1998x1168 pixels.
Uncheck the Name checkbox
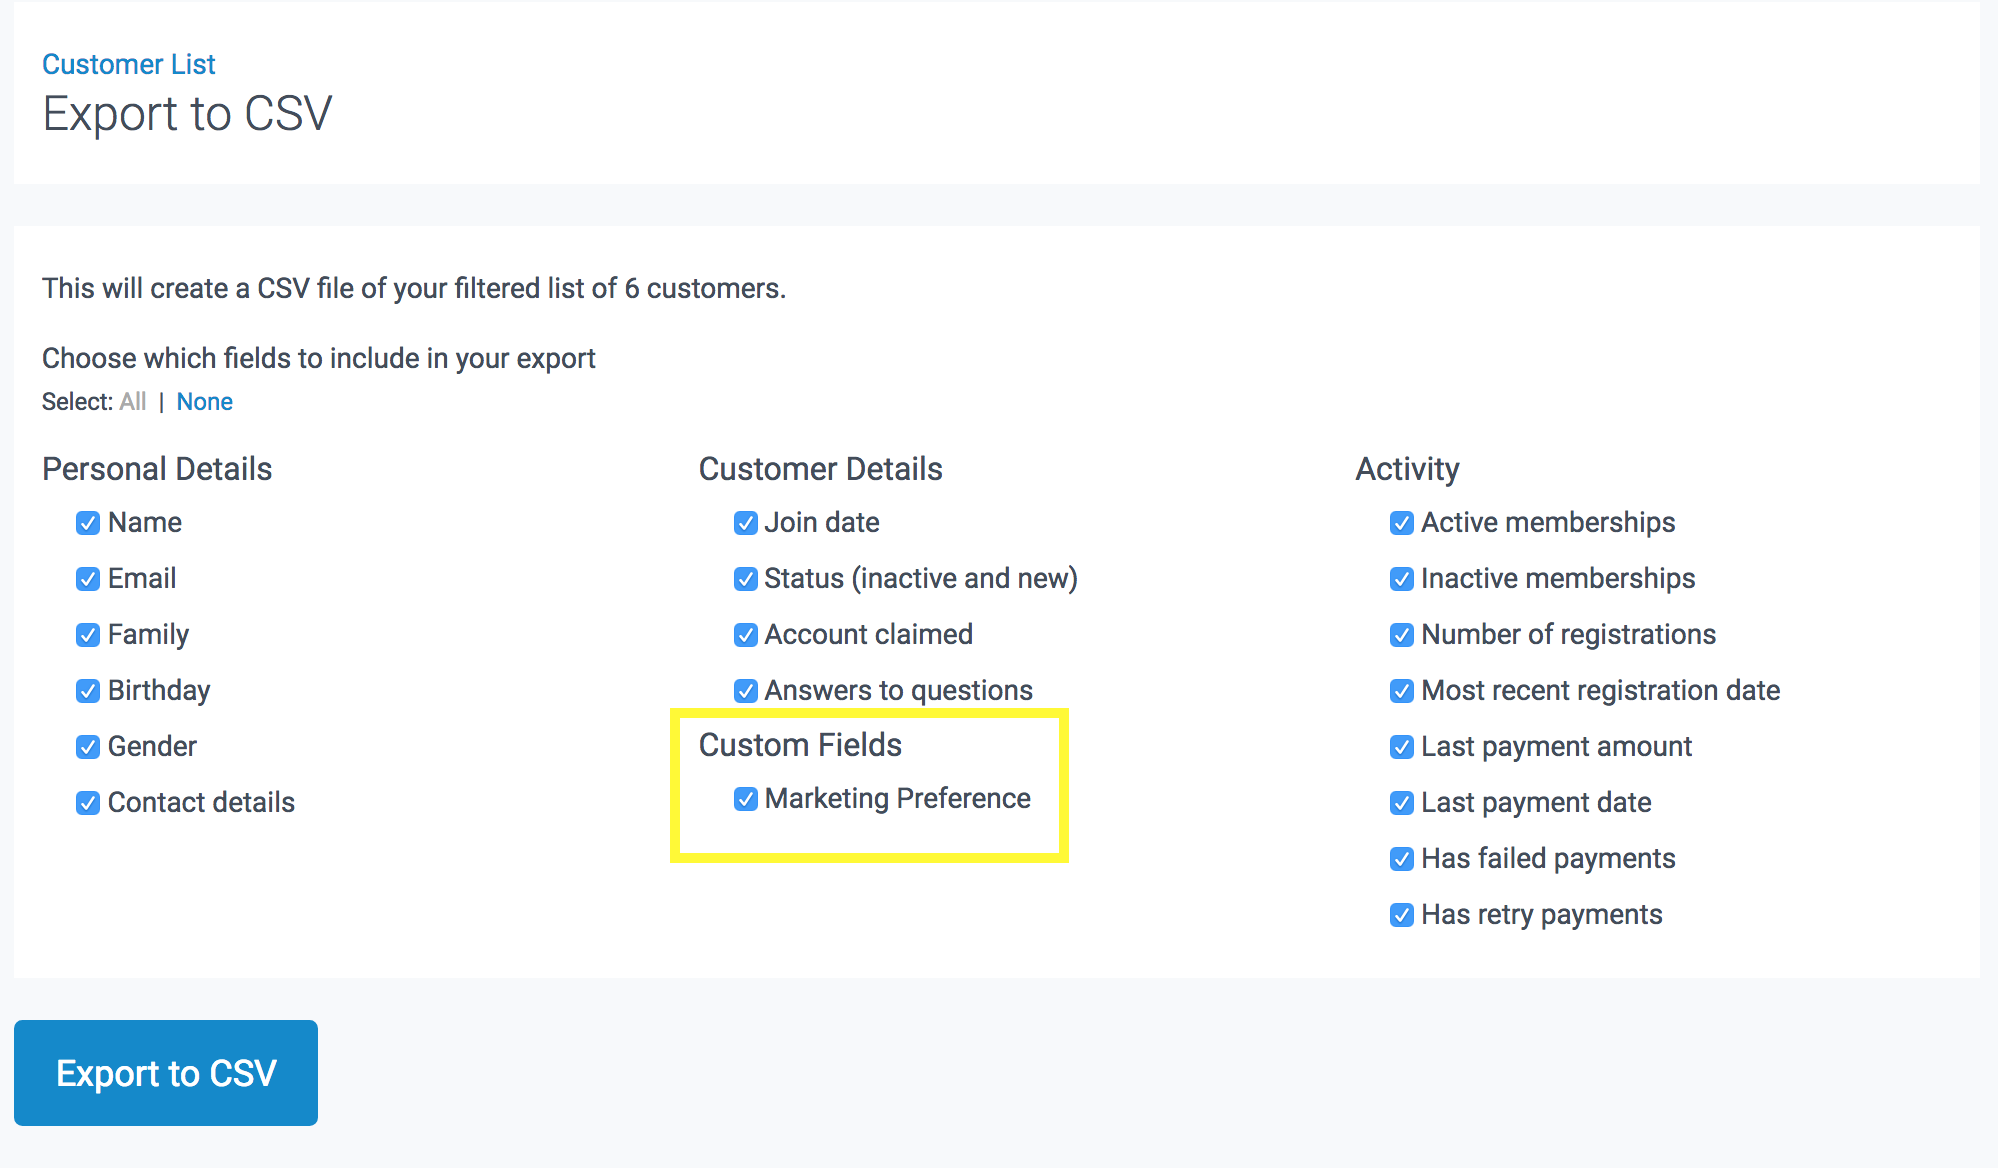coord(88,523)
